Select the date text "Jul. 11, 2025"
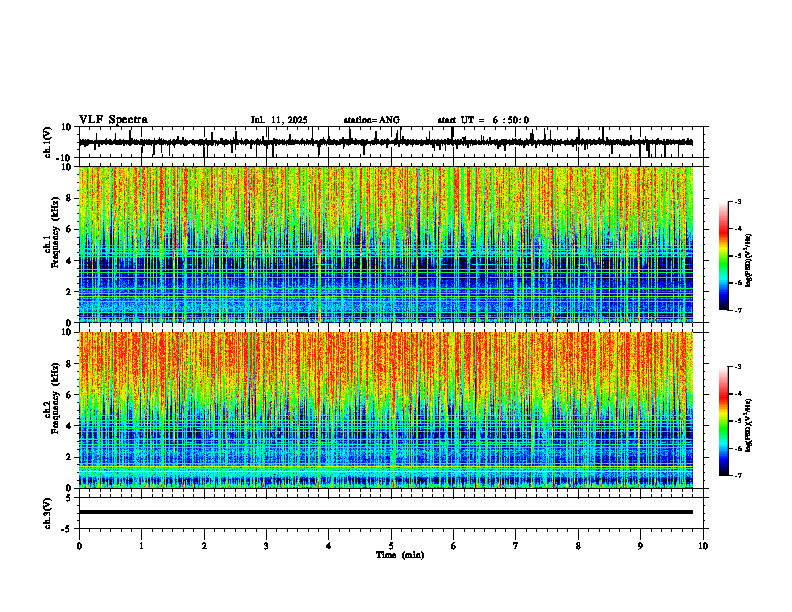 pos(279,120)
